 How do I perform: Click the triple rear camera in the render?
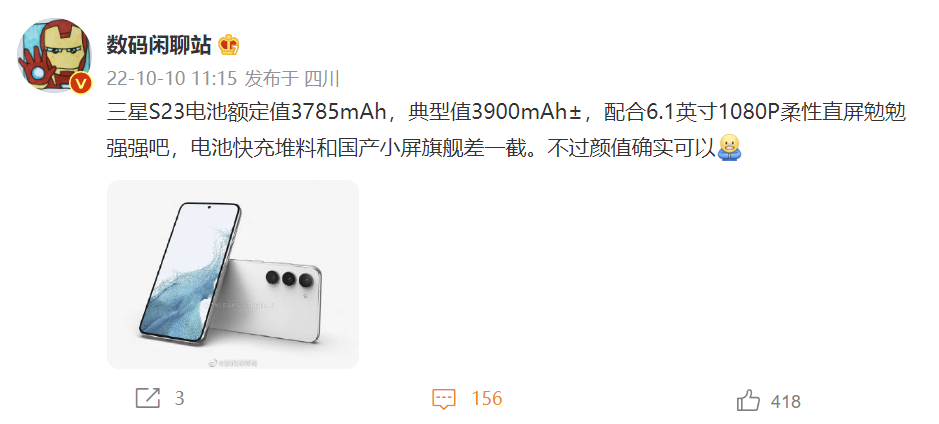coord(289,278)
